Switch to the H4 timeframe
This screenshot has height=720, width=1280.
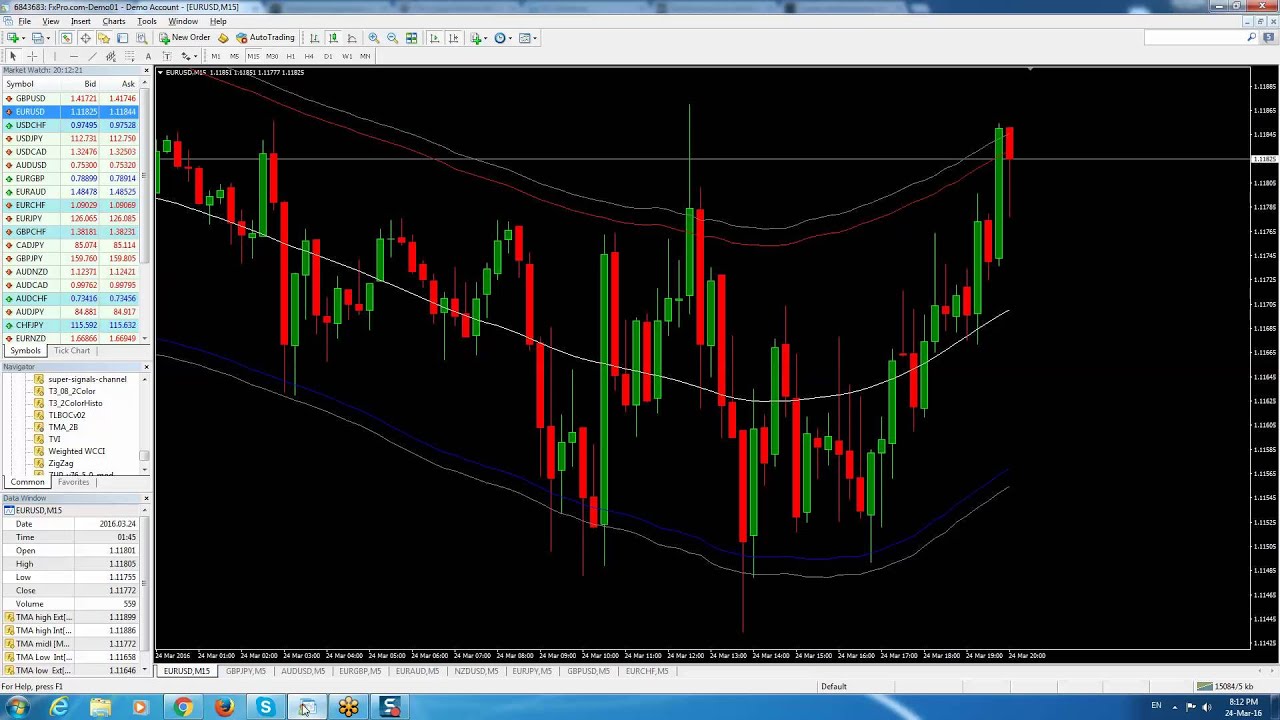pyautogui.click(x=309, y=56)
